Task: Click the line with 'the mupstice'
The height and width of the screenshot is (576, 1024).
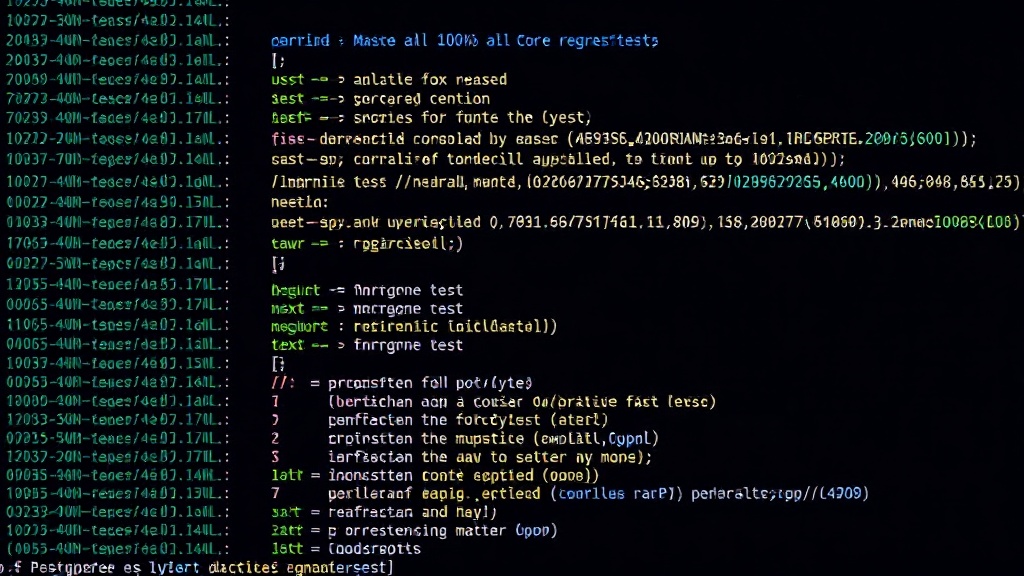Action: click(465, 439)
